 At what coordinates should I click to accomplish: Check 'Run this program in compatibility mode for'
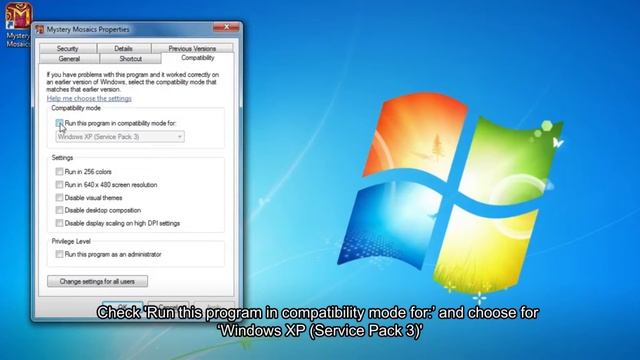[x=60, y=123]
